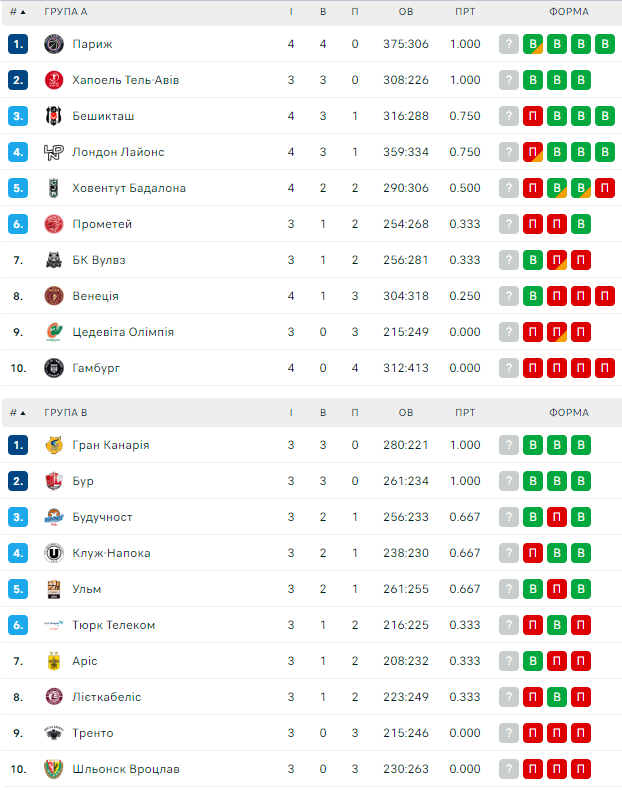Sort Група B by the # column

pos(18,412)
